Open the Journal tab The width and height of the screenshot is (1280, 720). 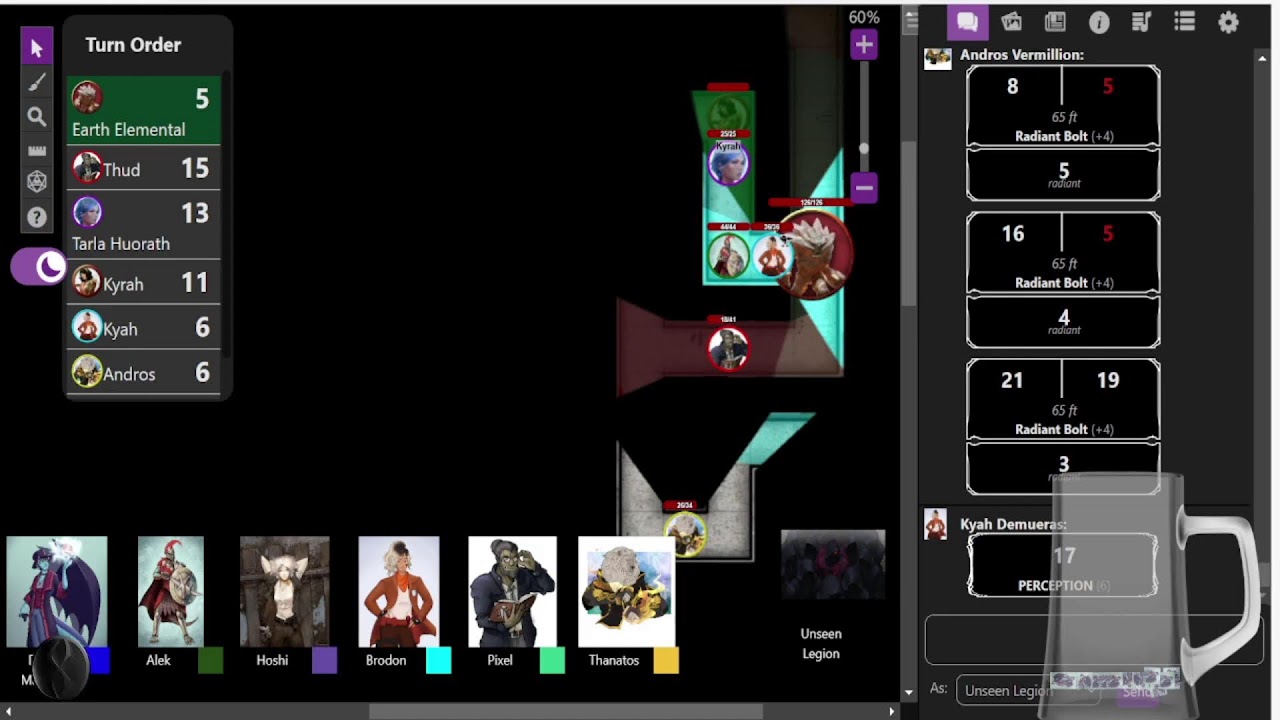pos(1055,22)
